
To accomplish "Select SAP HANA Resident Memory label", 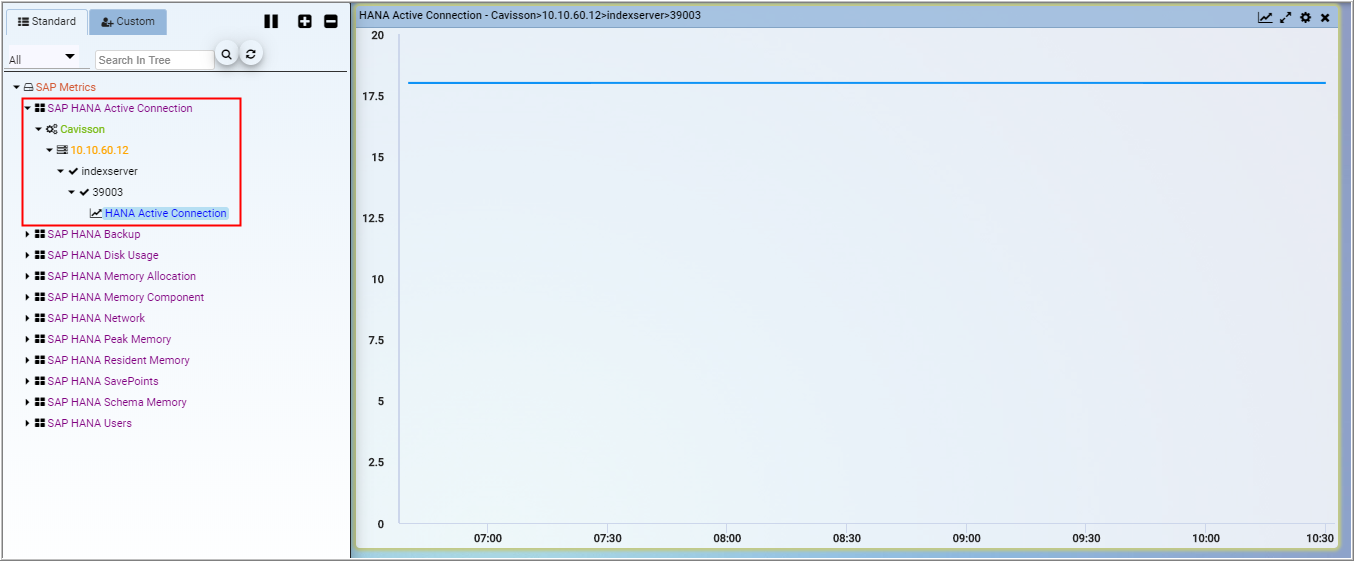I will [x=118, y=360].
